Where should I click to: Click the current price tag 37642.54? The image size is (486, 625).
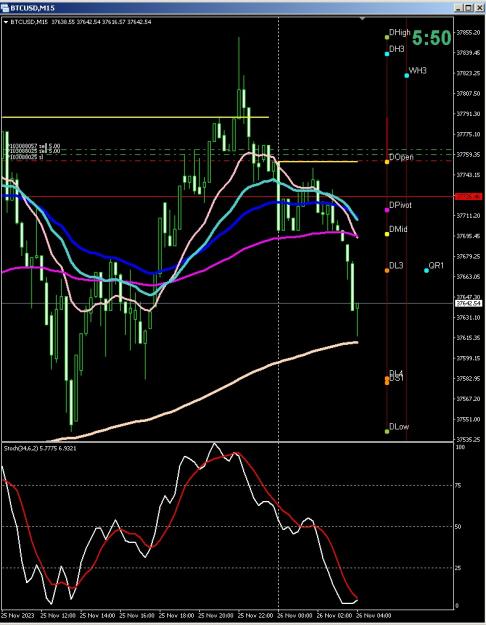[x=469, y=304]
